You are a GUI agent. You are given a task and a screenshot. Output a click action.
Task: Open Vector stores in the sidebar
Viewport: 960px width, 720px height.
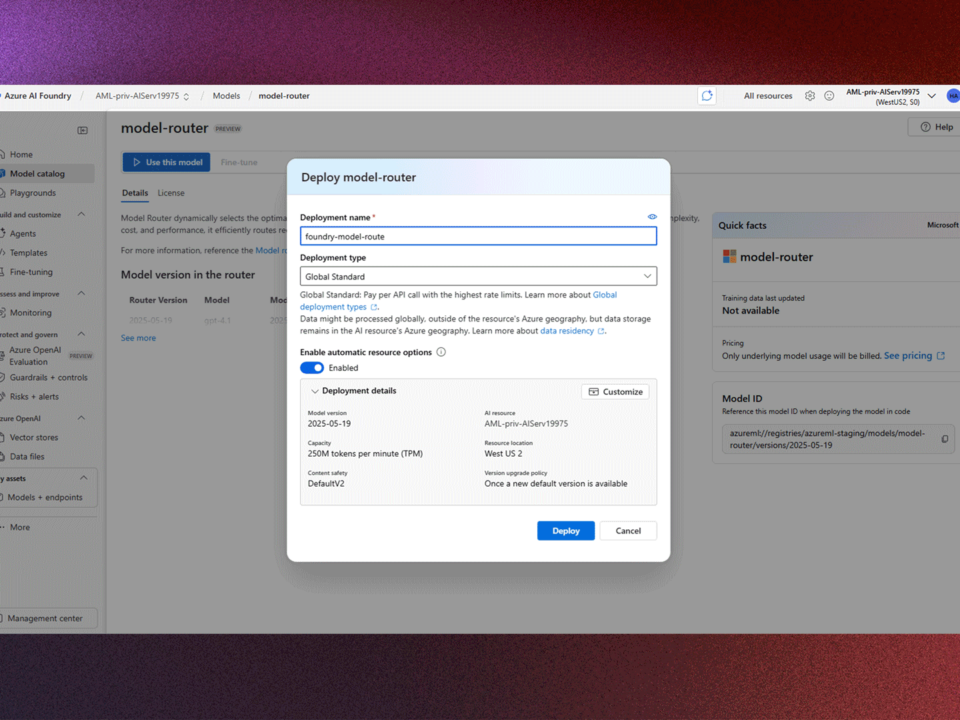click(x=34, y=438)
